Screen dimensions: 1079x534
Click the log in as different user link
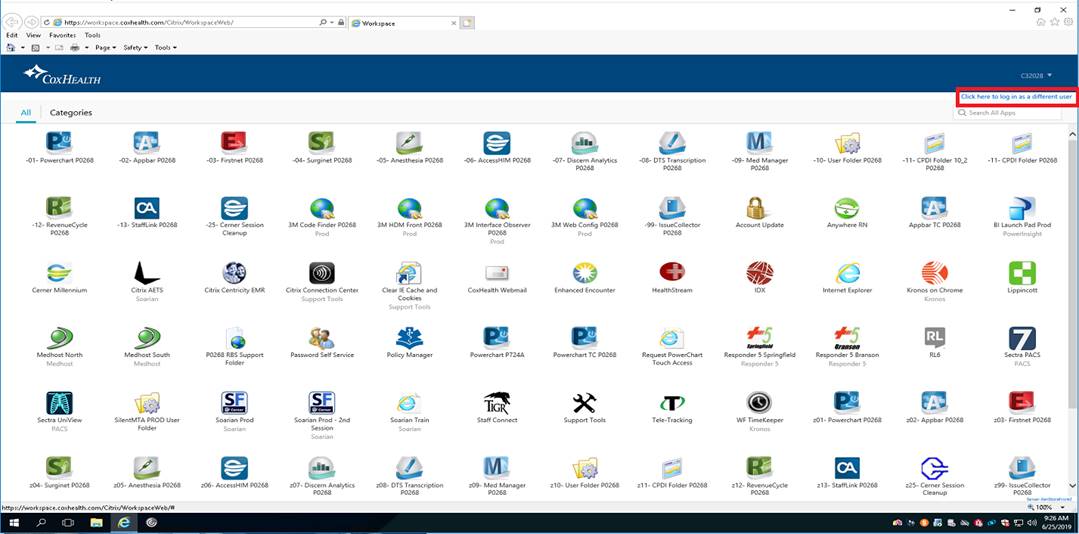click(x=1016, y=97)
